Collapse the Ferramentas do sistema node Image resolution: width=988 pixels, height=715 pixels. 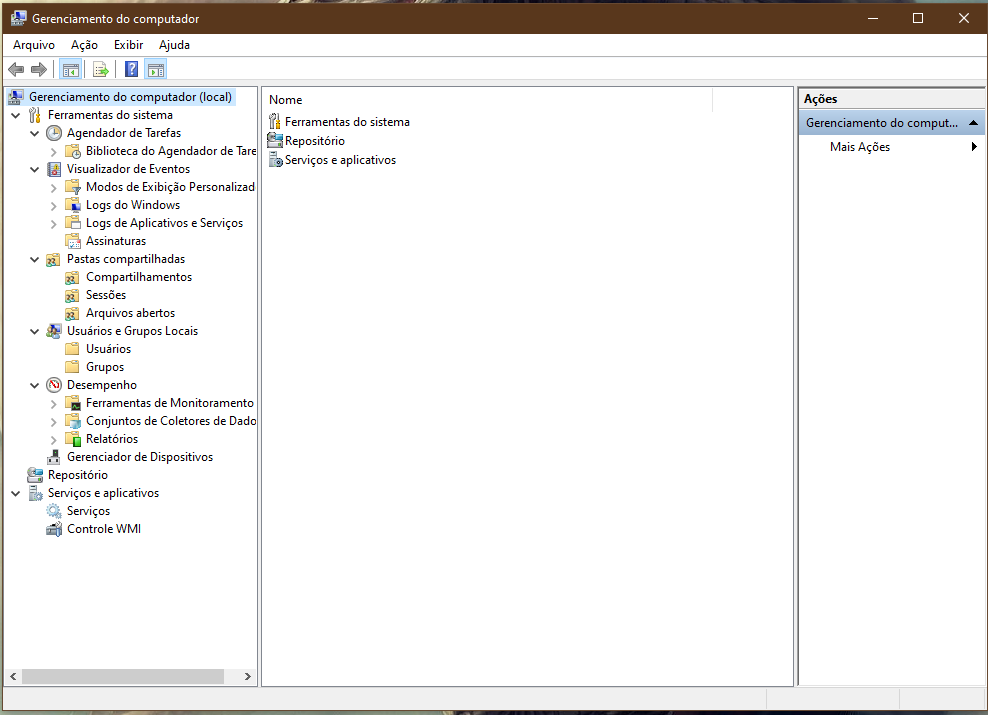16,115
